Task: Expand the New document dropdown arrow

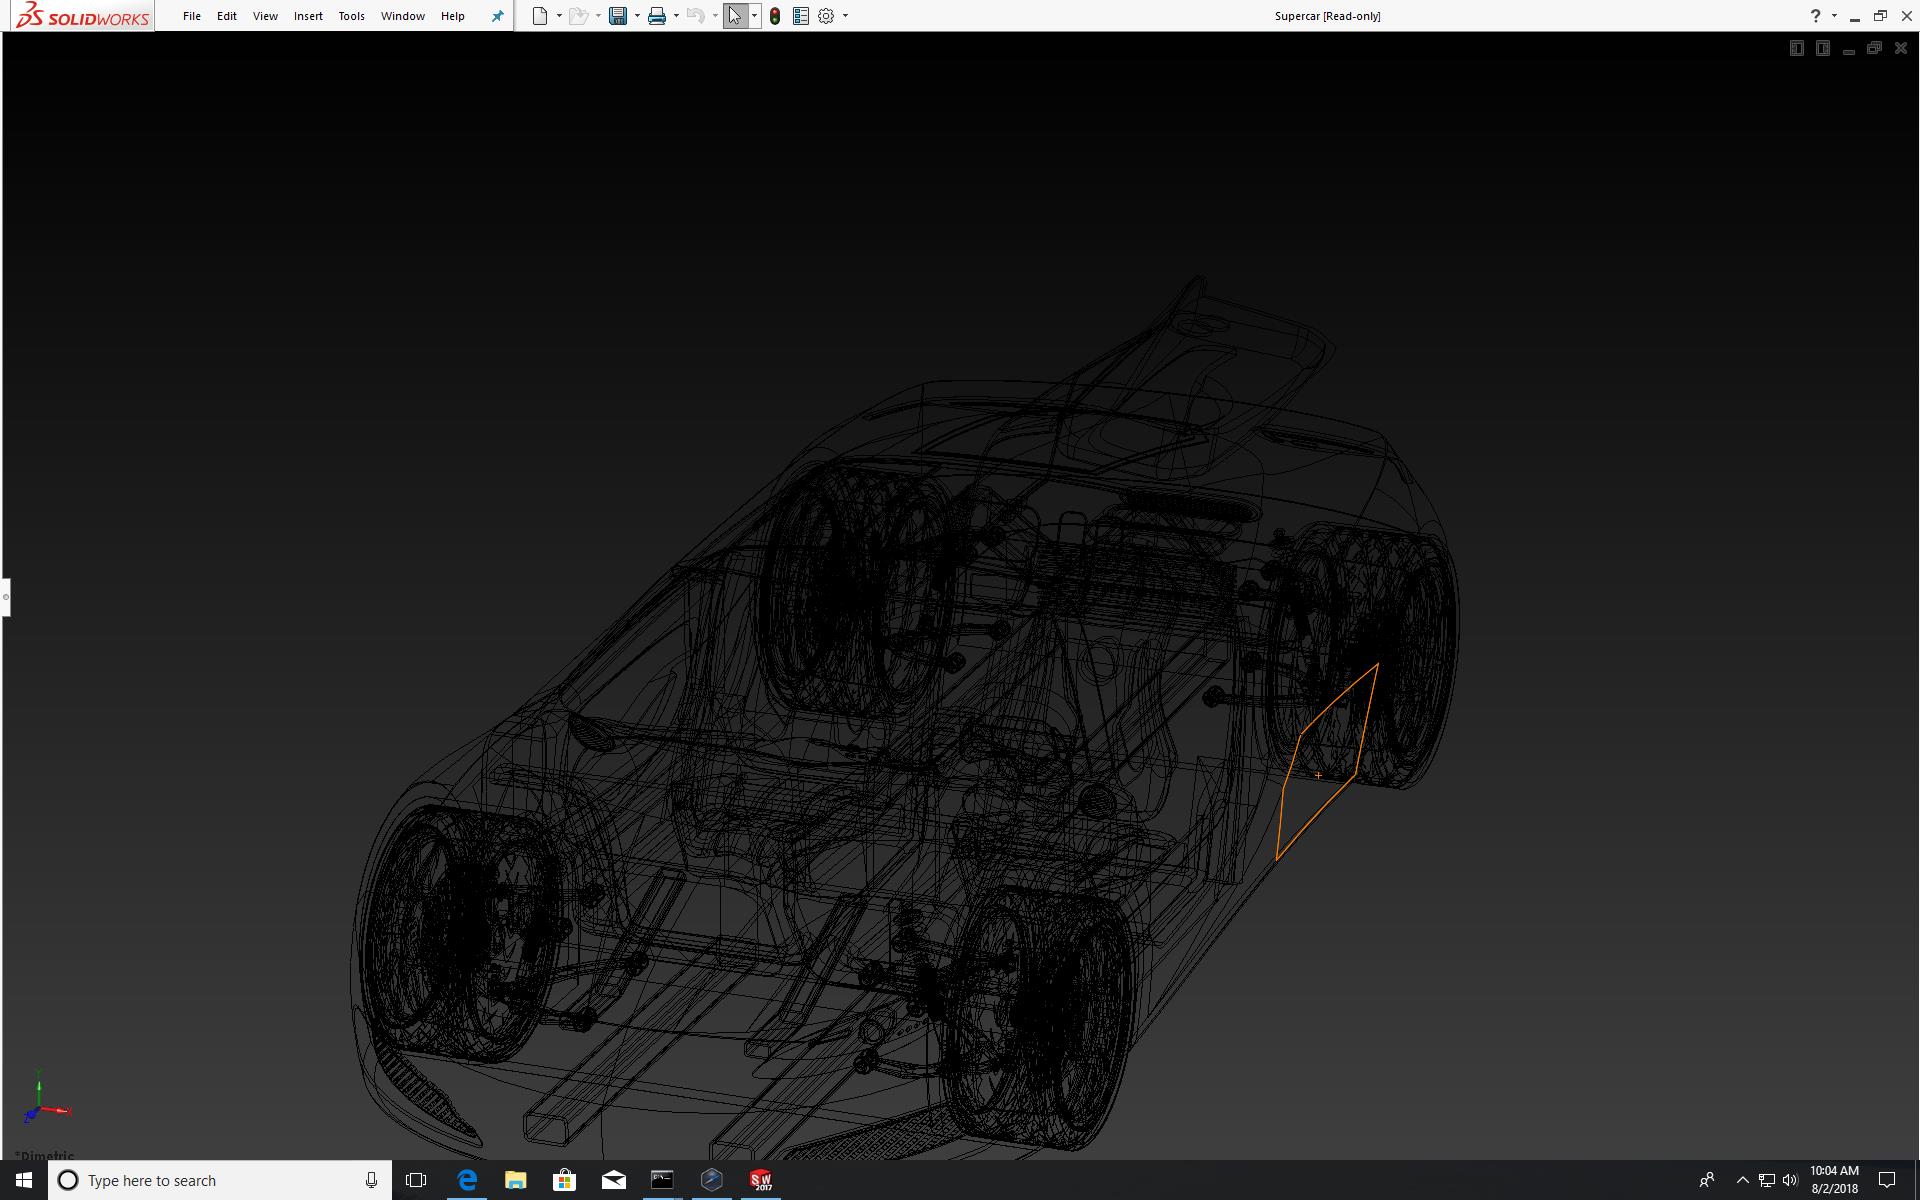Action: (559, 16)
